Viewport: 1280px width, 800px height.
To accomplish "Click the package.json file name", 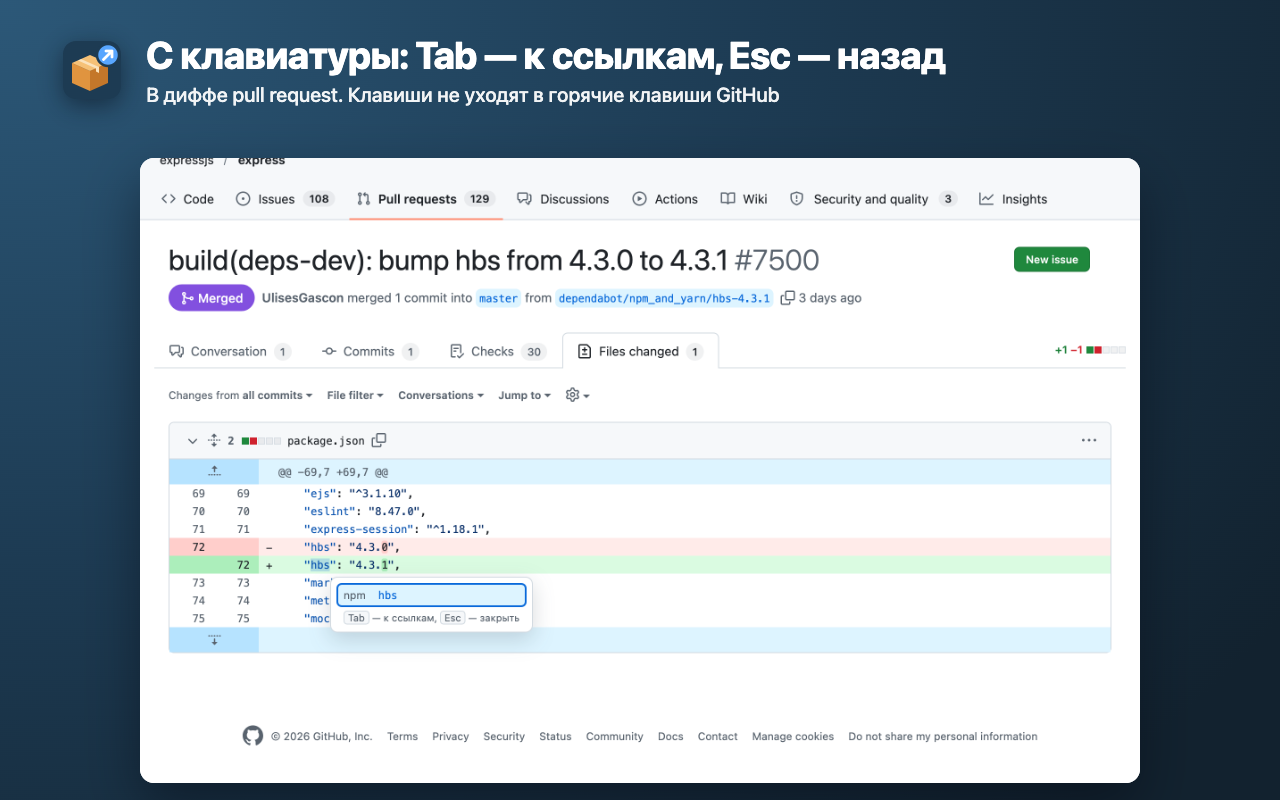I will (326, 440).
